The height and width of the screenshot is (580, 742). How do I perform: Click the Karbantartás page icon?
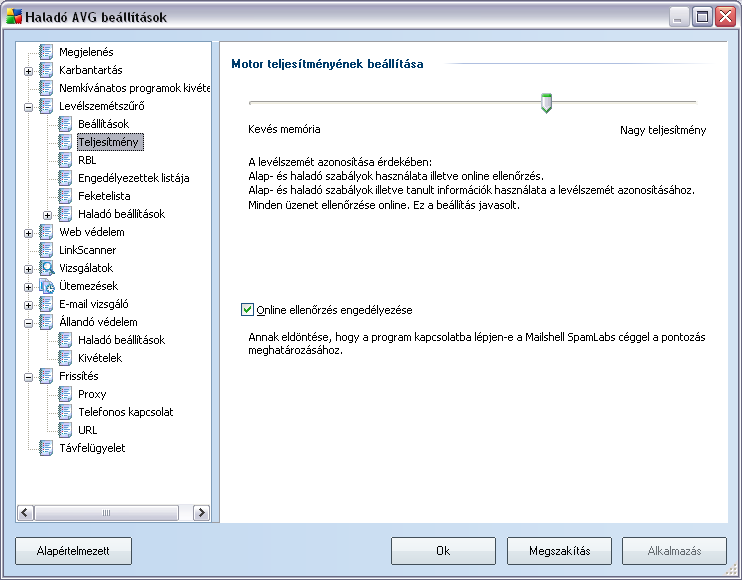(x=46, y=70)
